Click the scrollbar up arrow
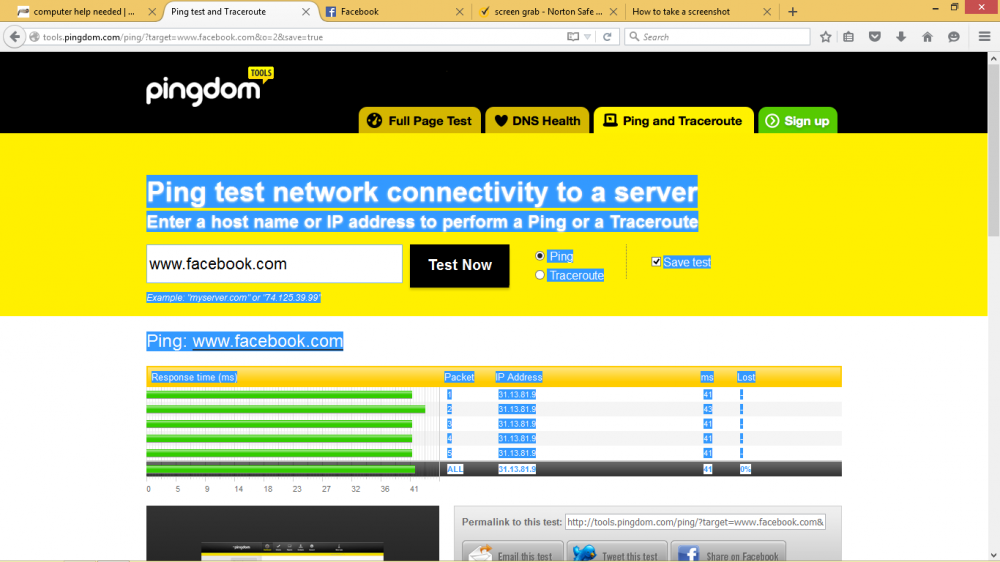Image resolution: width=1000 pixels, height=562 pixels. pyautogui.click(x=993, y=58)
